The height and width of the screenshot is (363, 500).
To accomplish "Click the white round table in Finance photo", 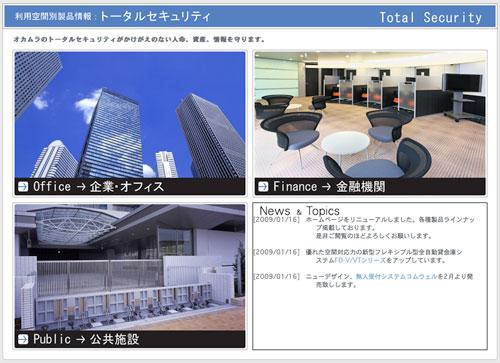I will [x=346, y=142].
